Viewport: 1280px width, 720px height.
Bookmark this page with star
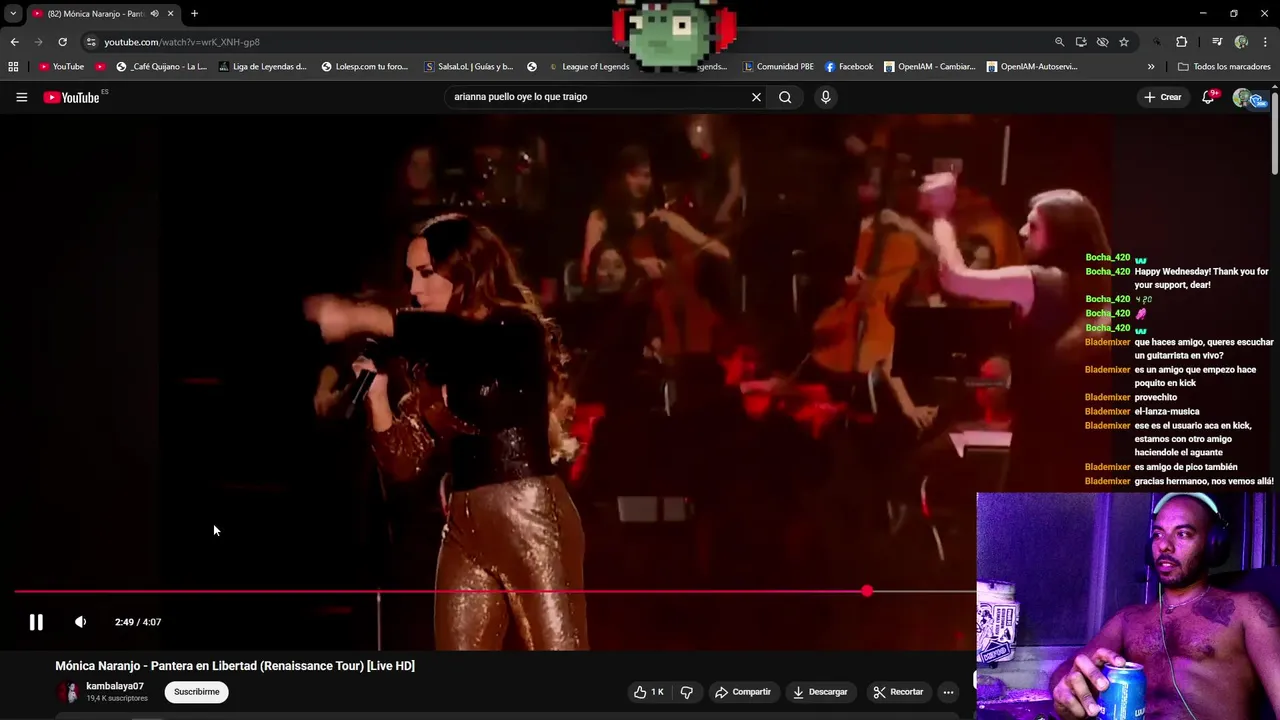point(1124,42)
